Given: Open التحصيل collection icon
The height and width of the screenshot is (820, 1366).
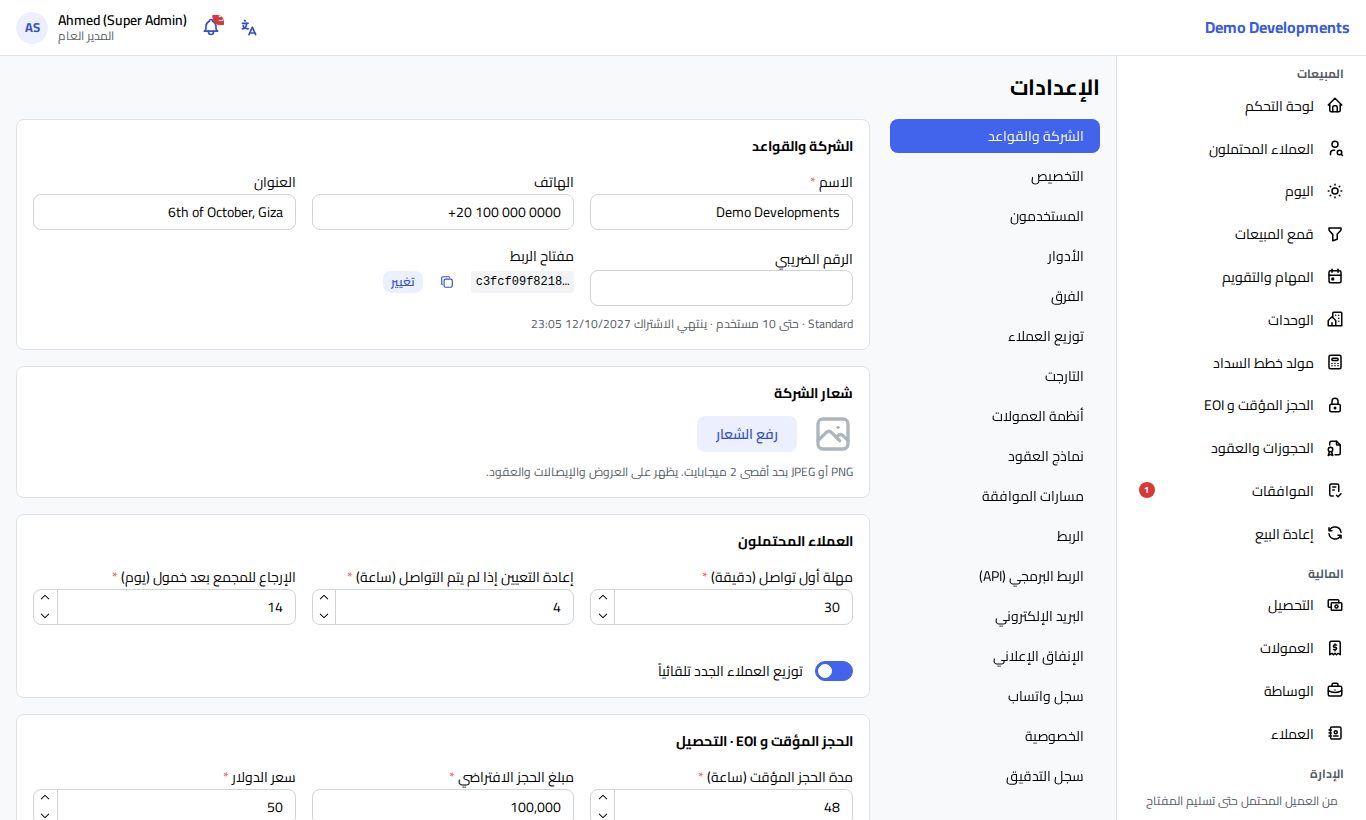Looking at the screenshot, I should coord(1334,606).
